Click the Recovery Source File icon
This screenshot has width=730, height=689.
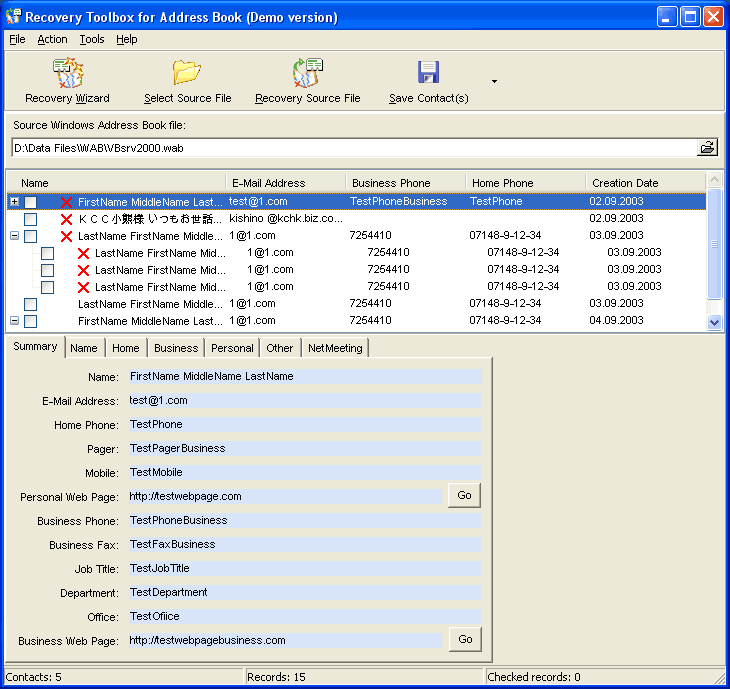[x=307, y=73]
